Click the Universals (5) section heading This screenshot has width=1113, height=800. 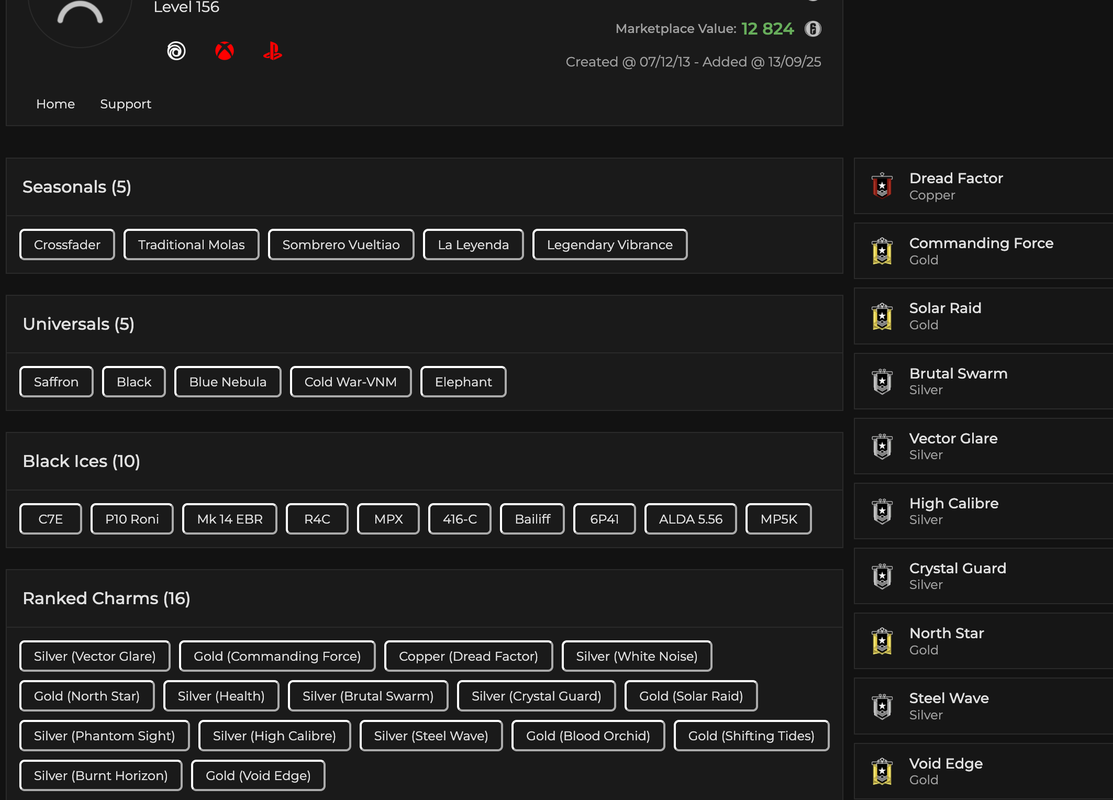[78, 324]
